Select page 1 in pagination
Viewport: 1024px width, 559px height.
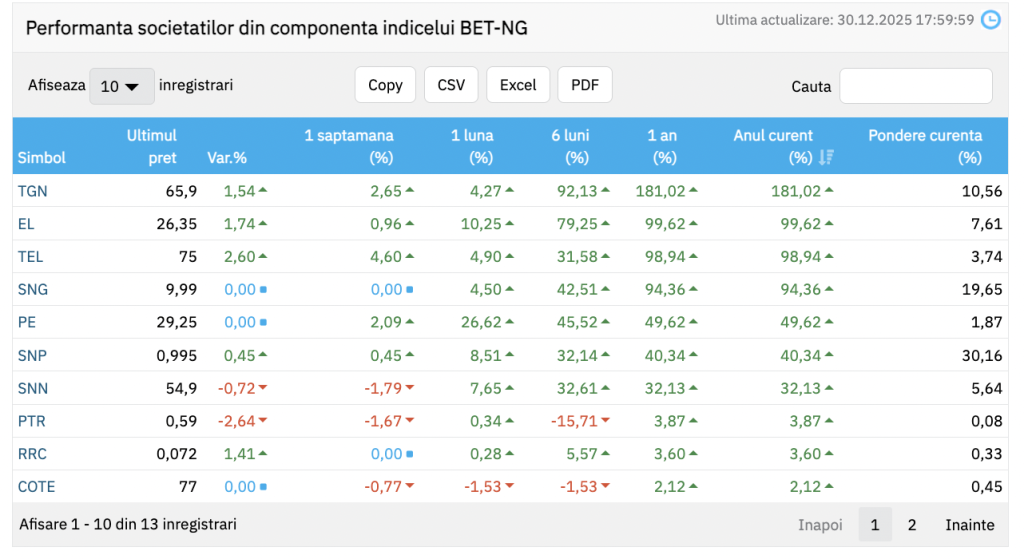click(x=875, y=525)
